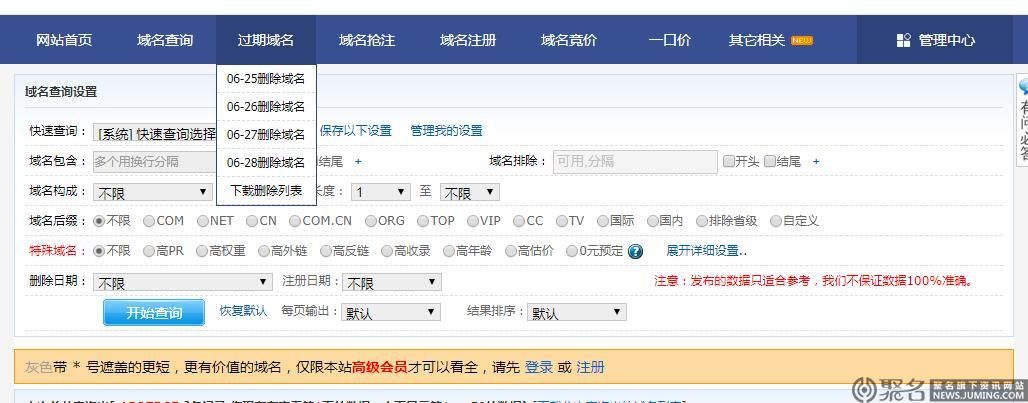Select 高PR radio button

click(x=149, y=250)
